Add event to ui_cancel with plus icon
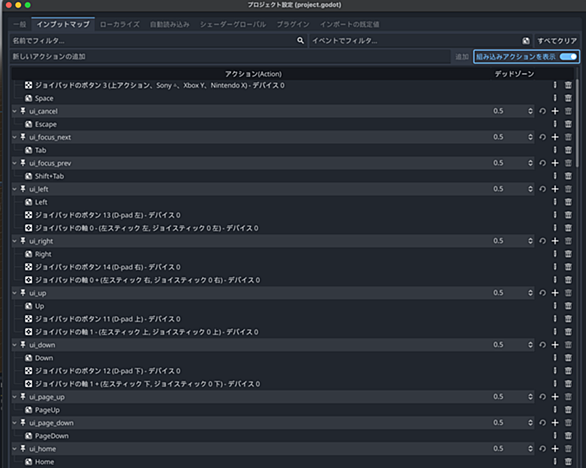The image size is (586, 468). pos(555,111)
